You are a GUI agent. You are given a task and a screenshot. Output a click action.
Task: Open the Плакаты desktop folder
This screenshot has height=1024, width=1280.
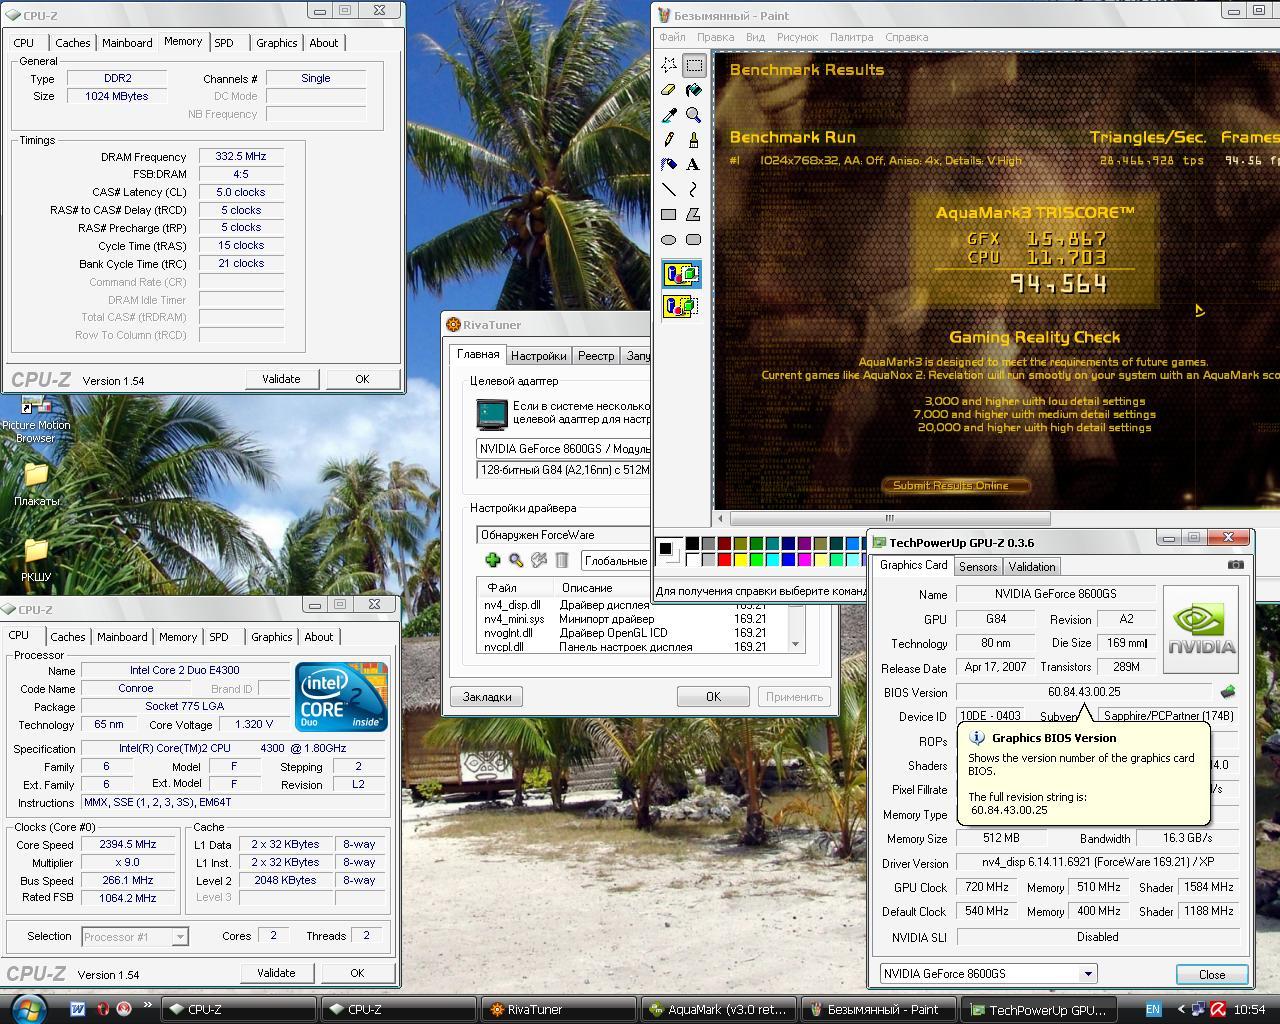pos(37,484)
